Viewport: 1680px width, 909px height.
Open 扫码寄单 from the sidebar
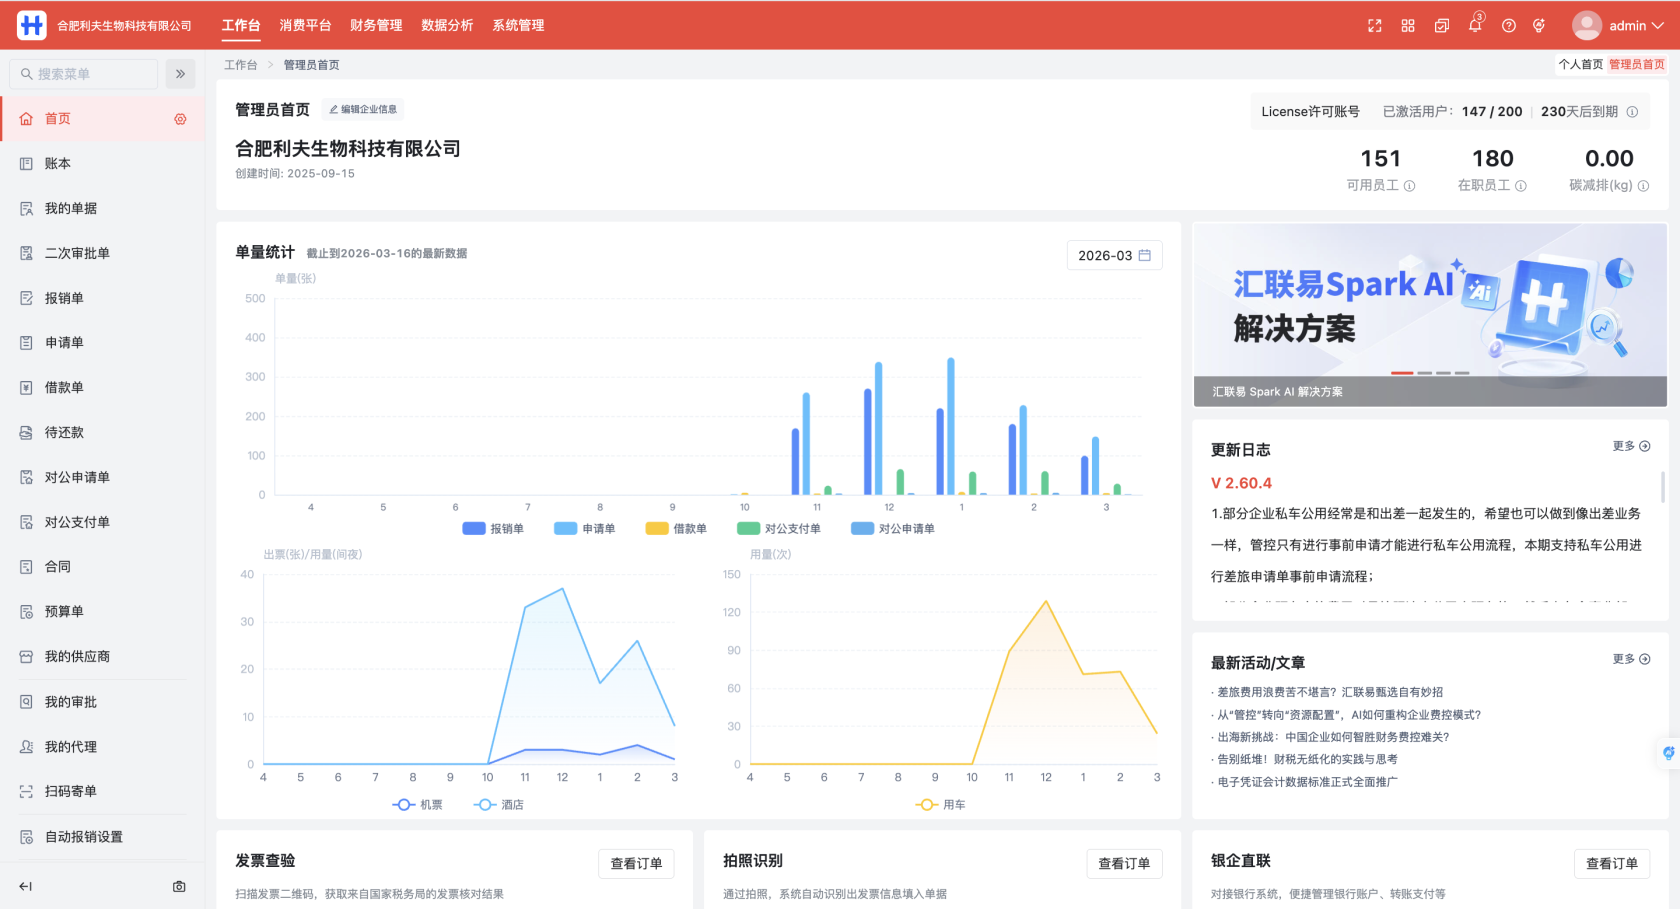click(x=68, y=791)
